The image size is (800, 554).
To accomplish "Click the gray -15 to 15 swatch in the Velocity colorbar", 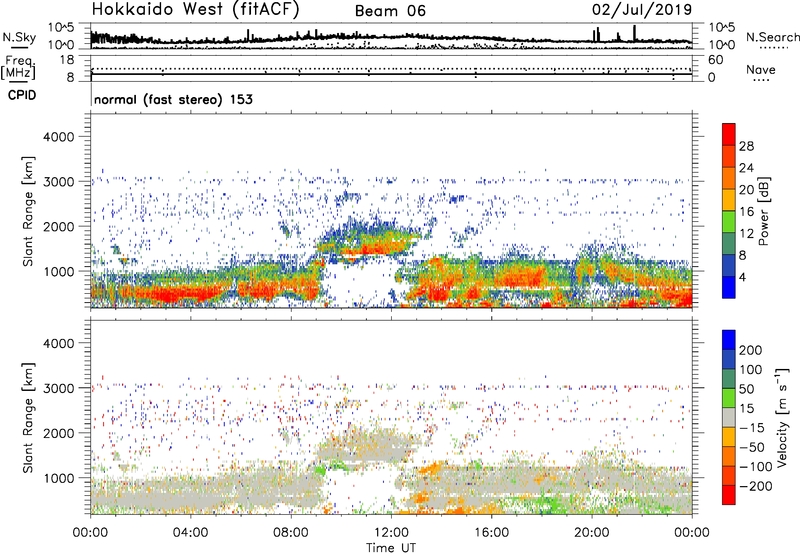I will point(729,417).
